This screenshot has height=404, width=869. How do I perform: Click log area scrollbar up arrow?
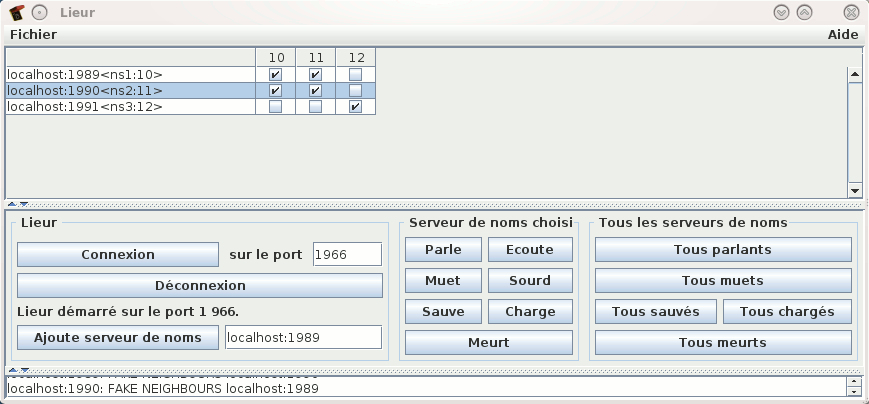[x=854, y=381]
